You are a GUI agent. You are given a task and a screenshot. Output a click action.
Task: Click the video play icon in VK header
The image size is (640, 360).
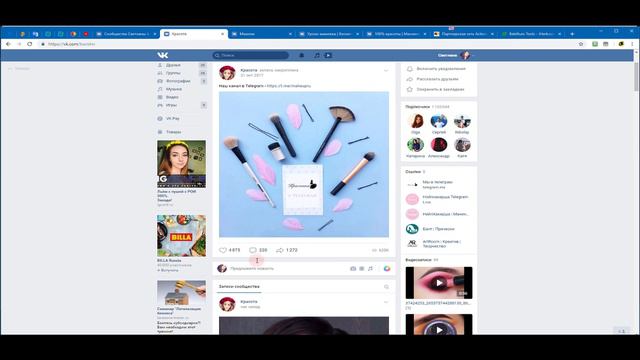pos(328,55)
